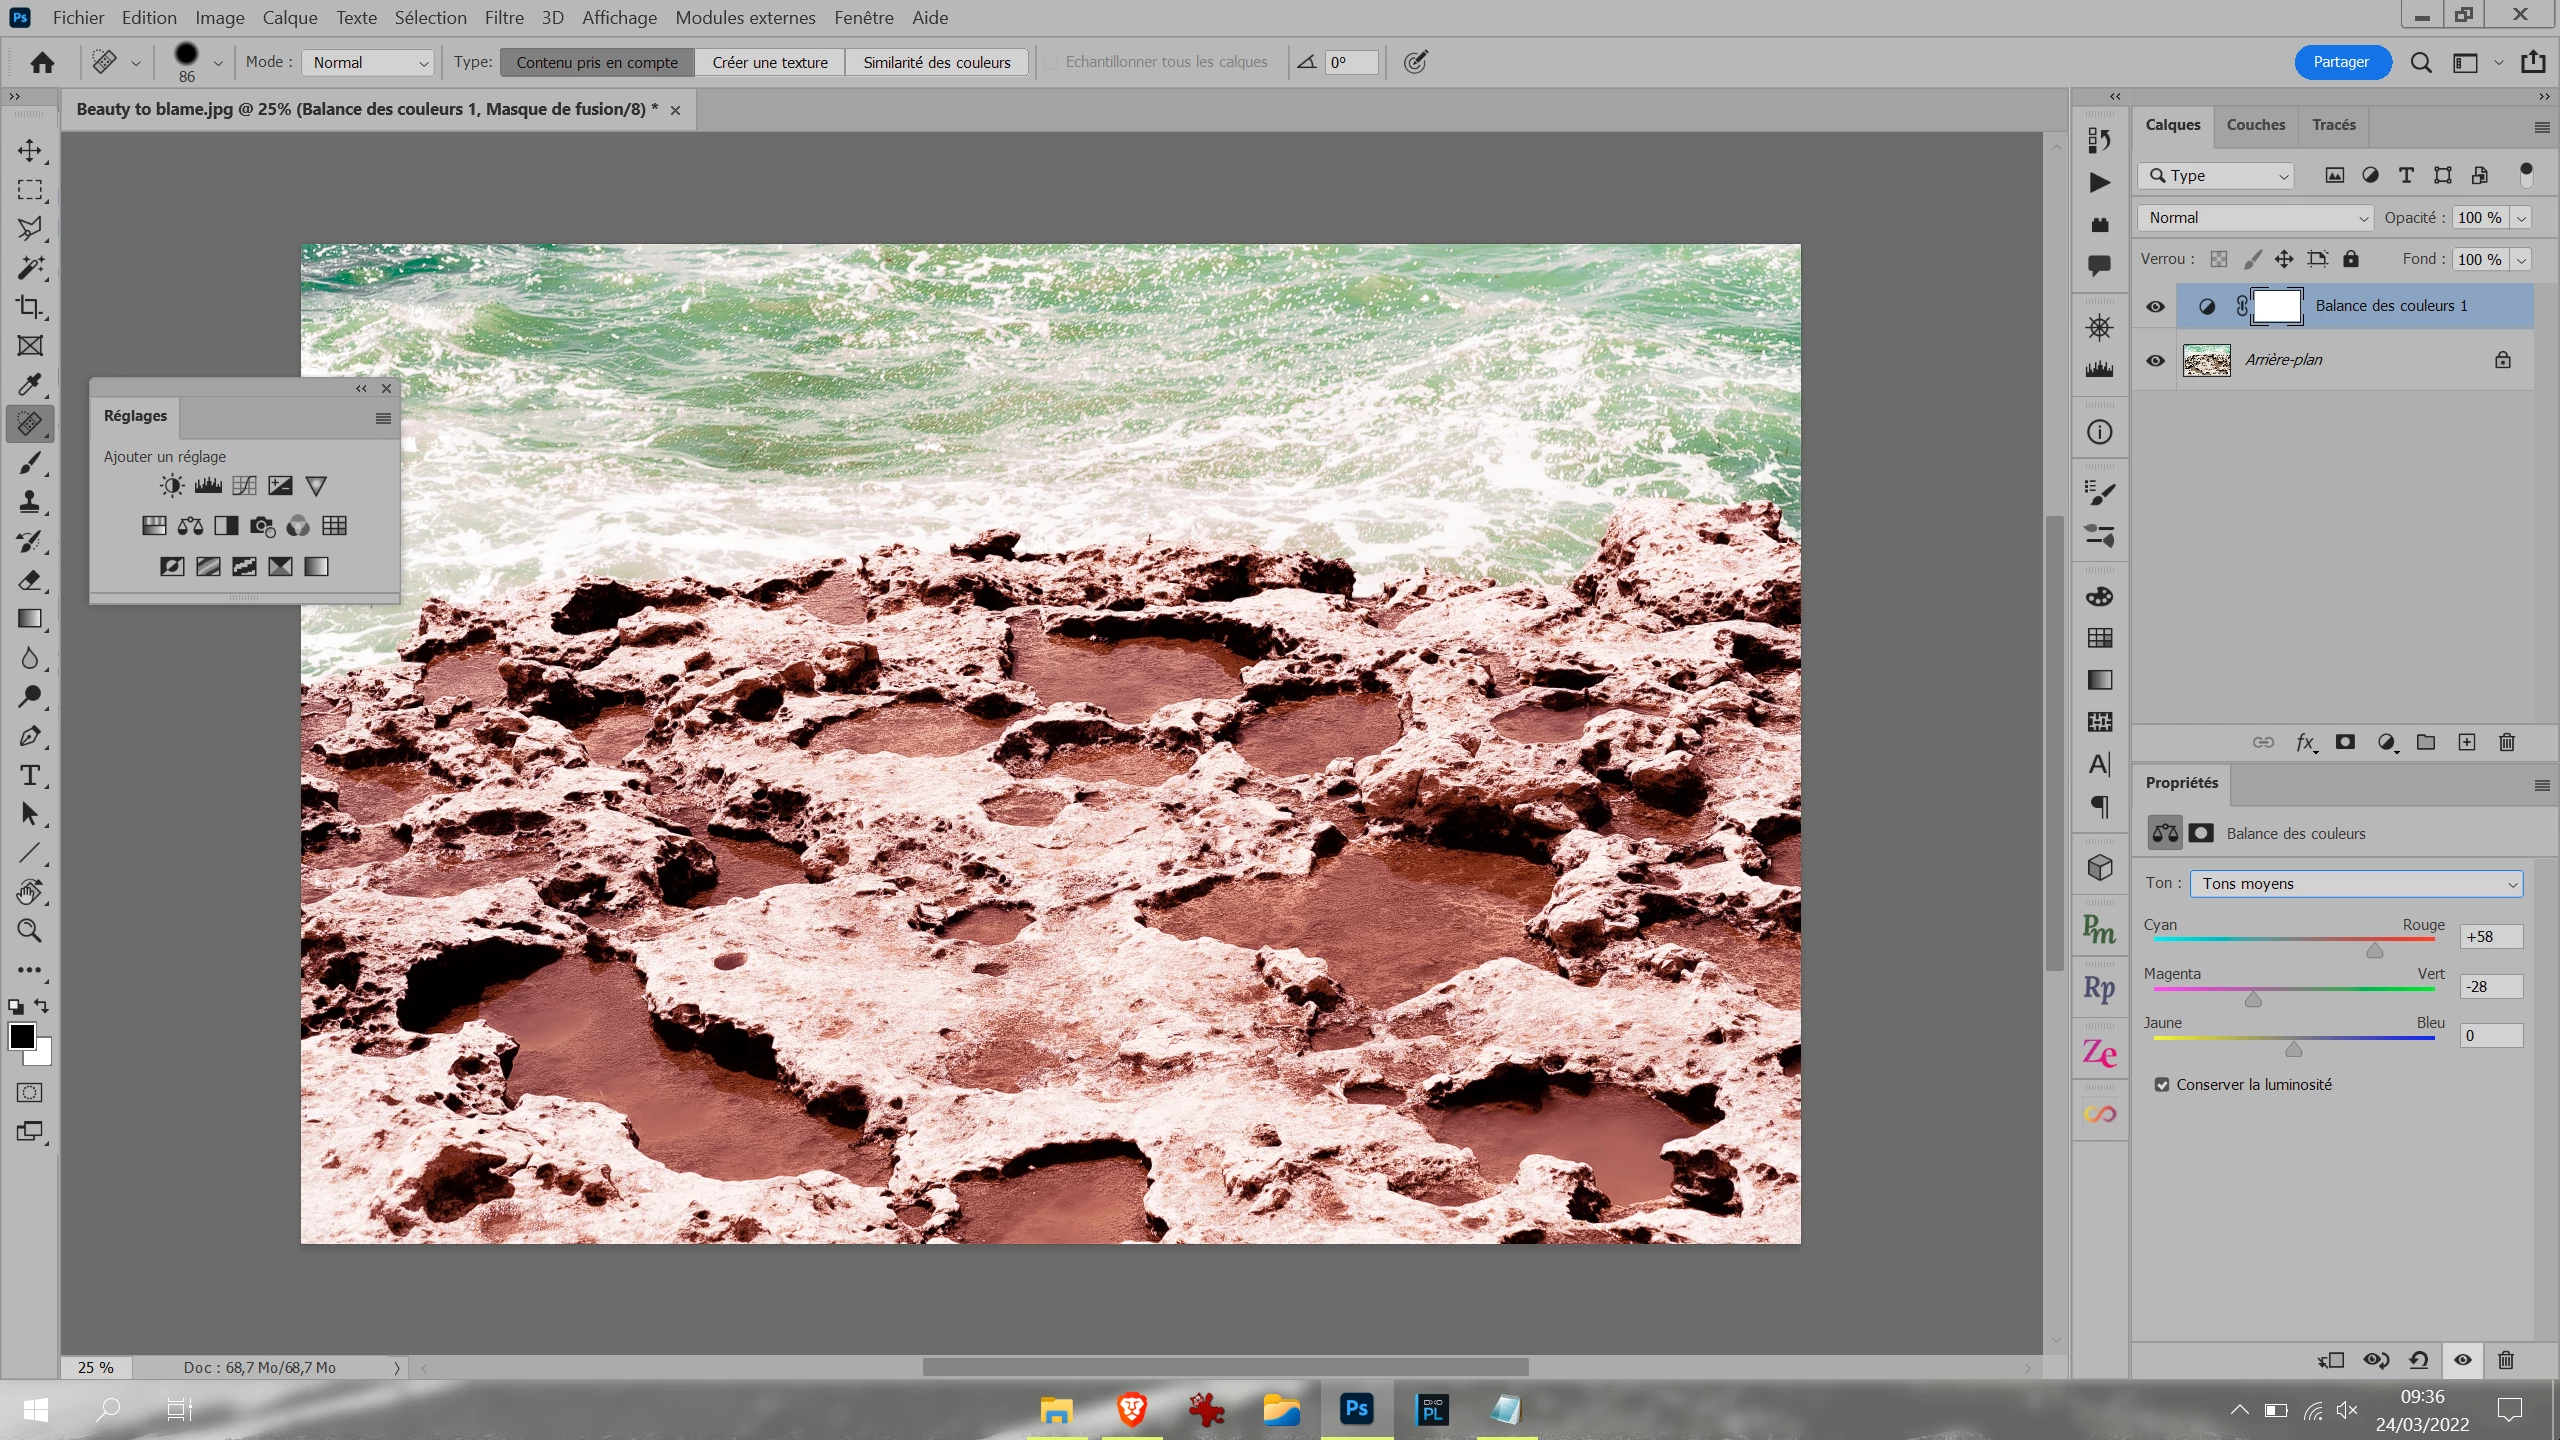
Task: Delete layer using Calques trash icon
Action: [2506, 742]
